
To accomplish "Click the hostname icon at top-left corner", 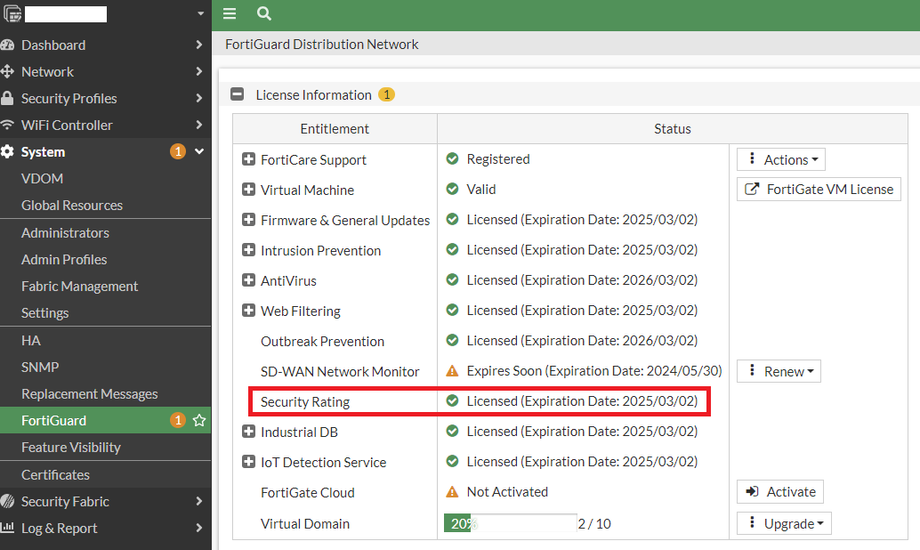I will pyautogui.click(x=10, y=14).
